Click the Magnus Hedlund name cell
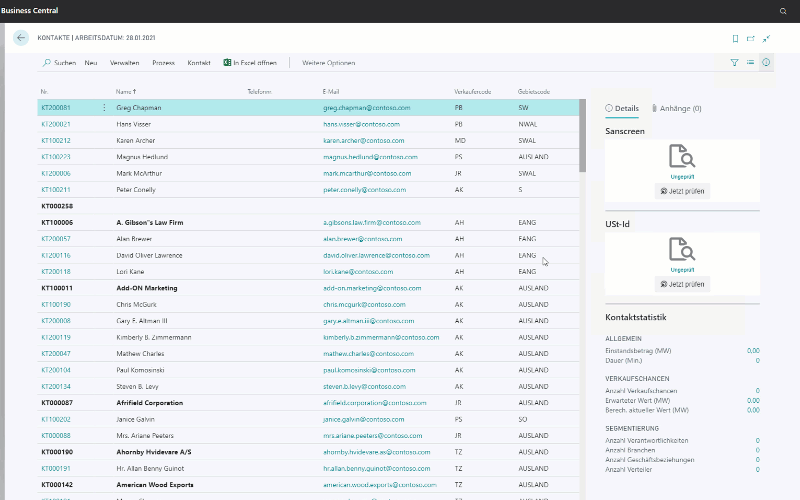 tap(142, 157)
